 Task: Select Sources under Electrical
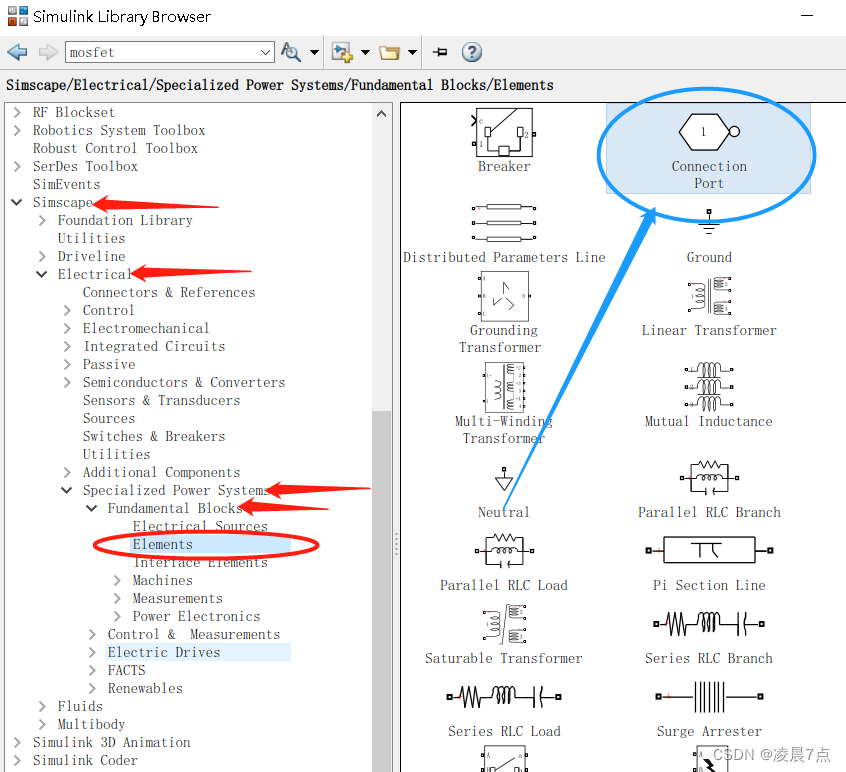(109, 418)
